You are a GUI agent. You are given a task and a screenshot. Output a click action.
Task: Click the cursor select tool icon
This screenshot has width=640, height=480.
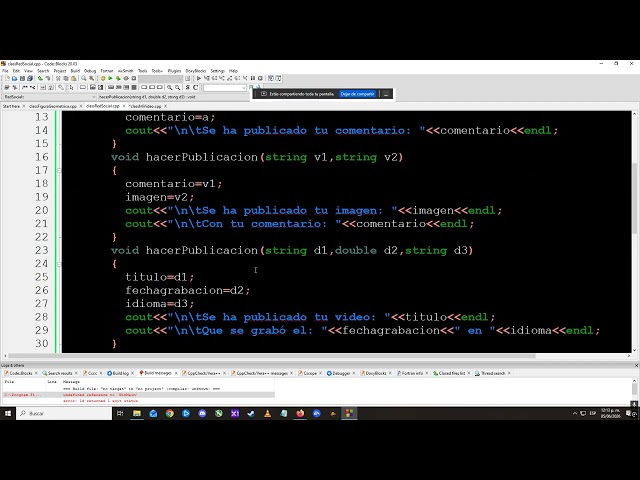coord(72,87)
